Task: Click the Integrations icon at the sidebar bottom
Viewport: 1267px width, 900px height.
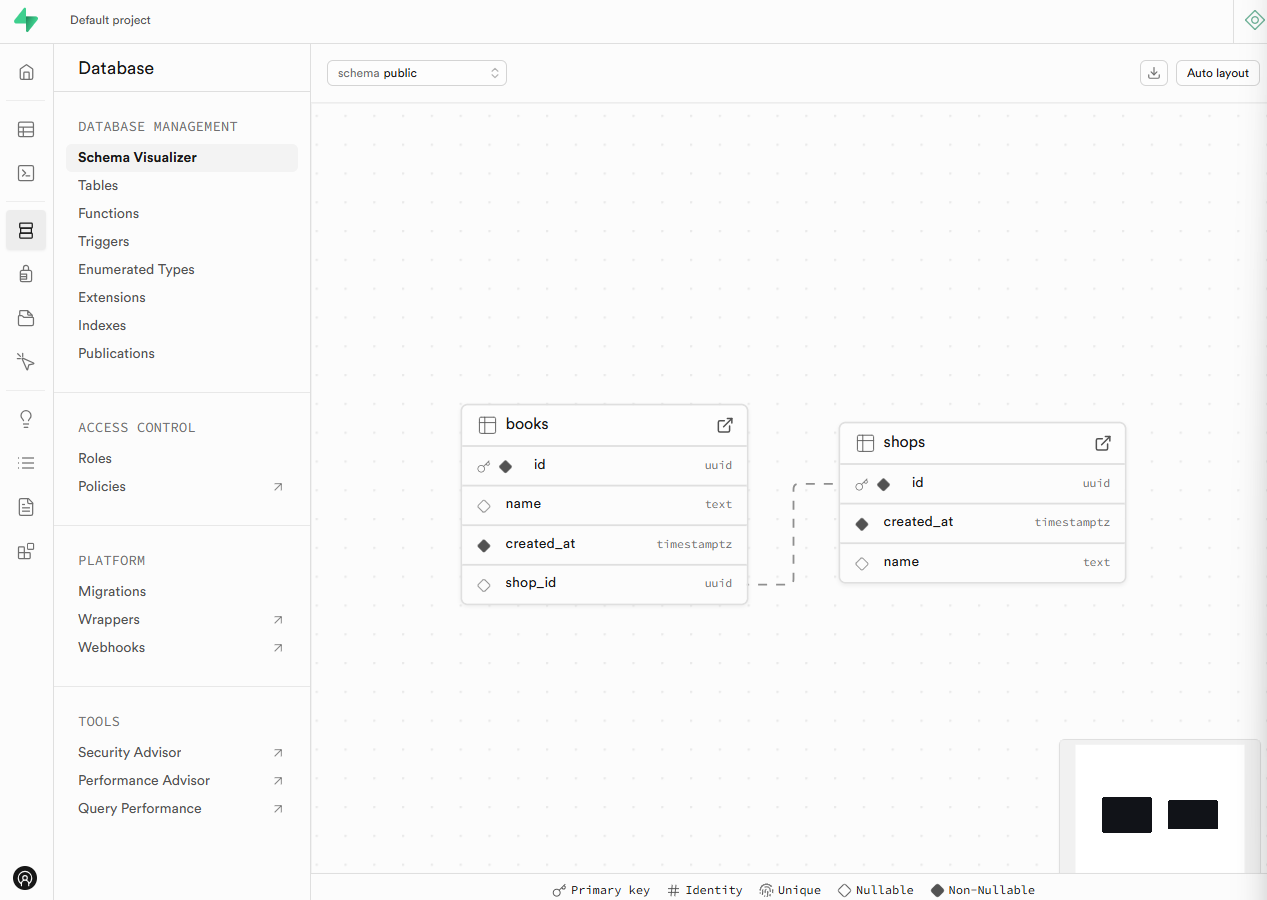Action: click(26, 551)
